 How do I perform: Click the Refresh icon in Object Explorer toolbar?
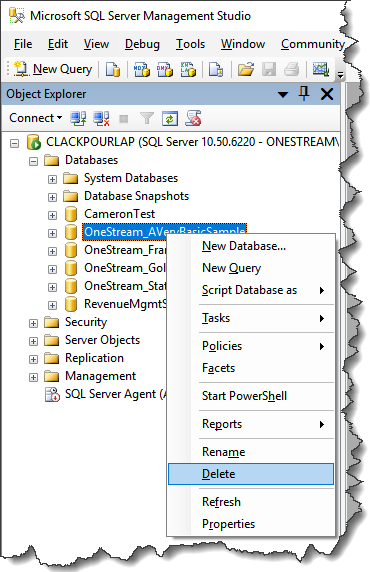click(x=170, y=119)
